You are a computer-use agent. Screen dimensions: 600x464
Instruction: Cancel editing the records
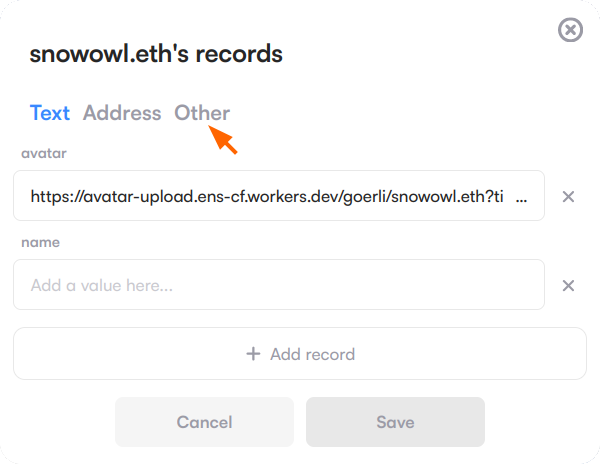click(204, 422)
